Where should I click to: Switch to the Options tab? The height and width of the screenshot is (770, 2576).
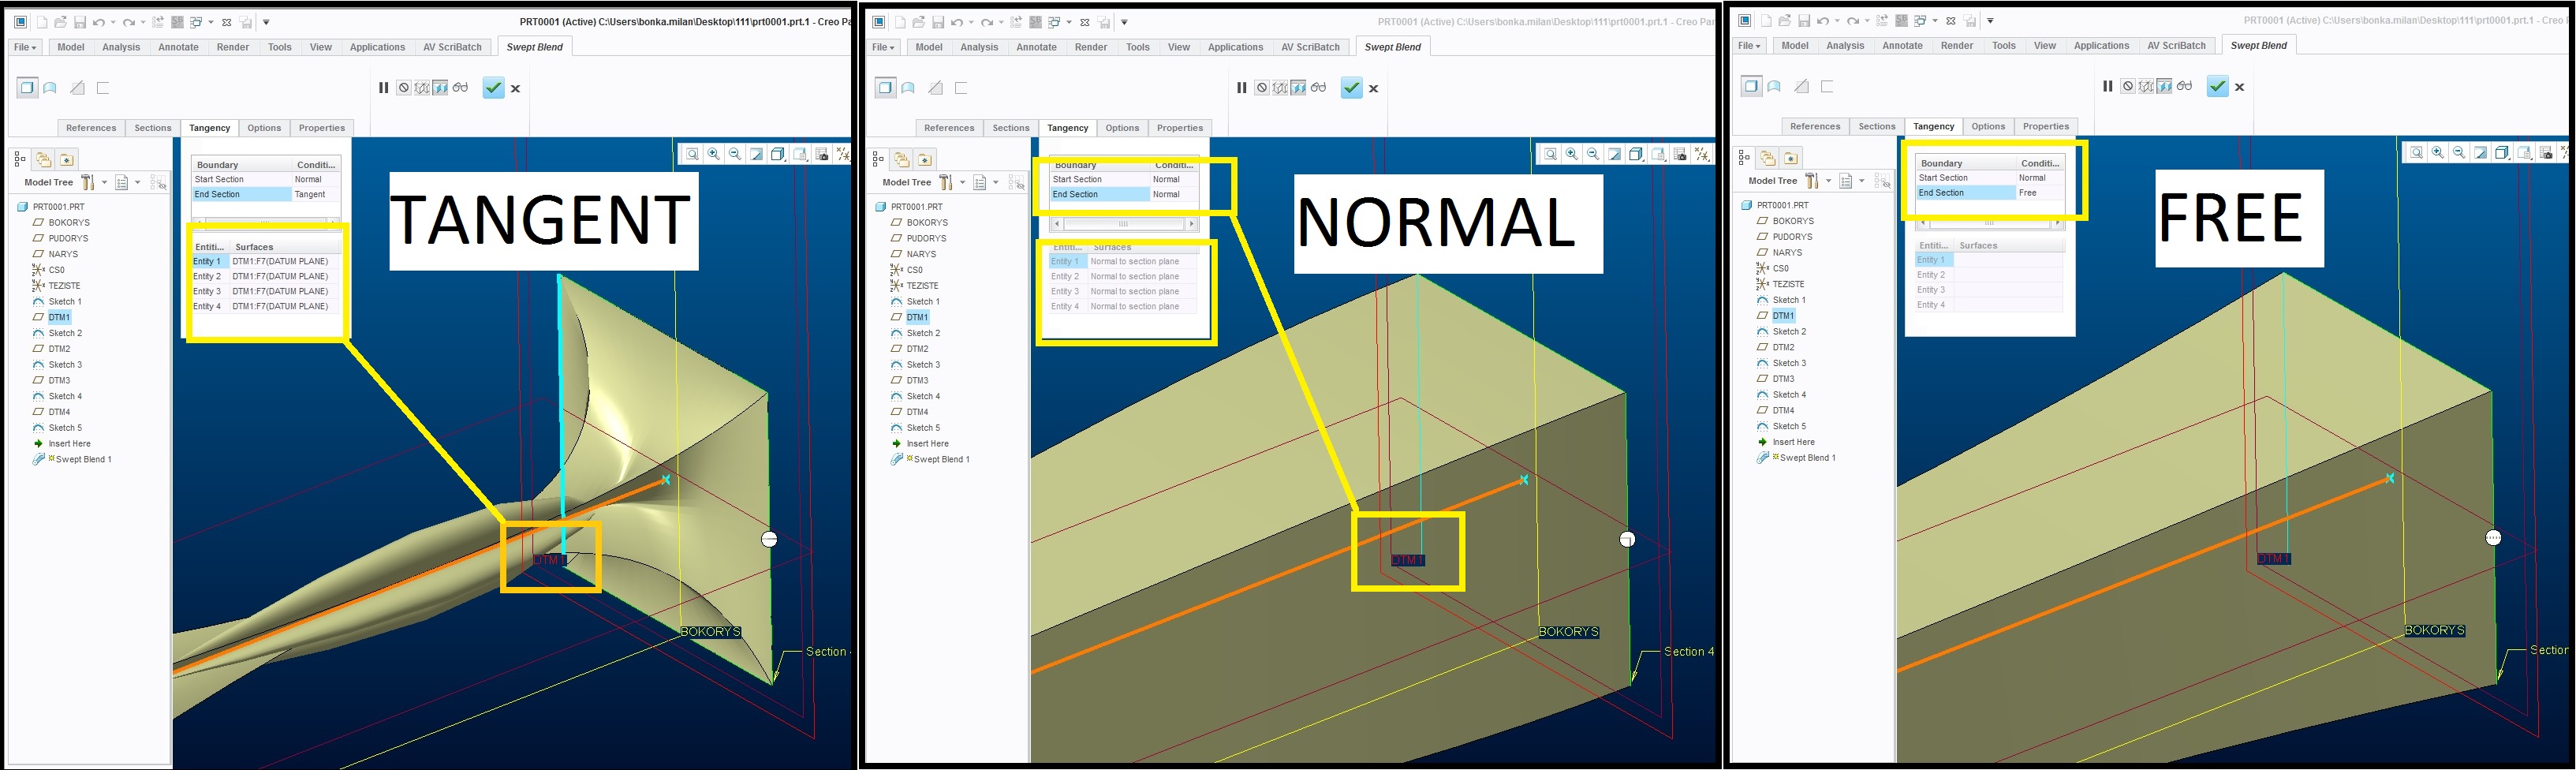tap(264, 127)
